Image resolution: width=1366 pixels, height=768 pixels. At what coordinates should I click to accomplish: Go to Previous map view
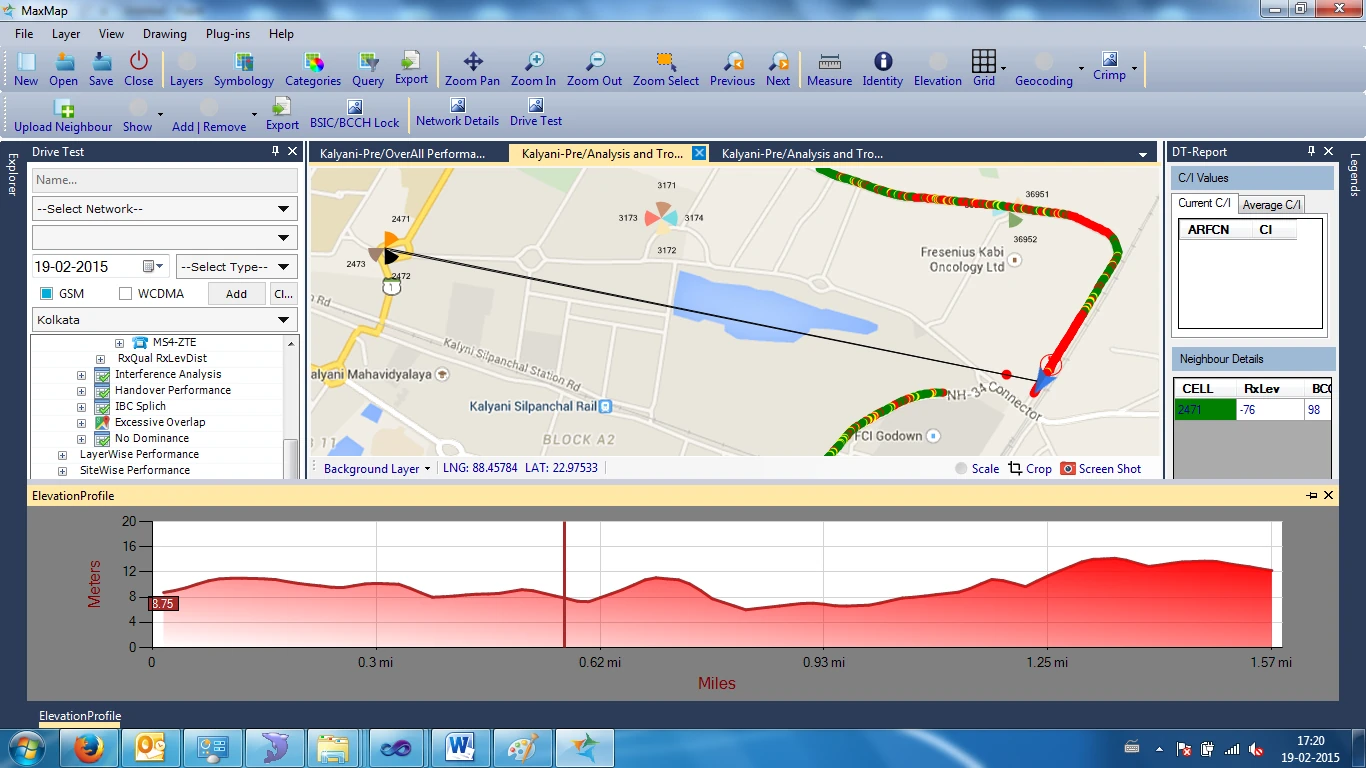point(732,69)
